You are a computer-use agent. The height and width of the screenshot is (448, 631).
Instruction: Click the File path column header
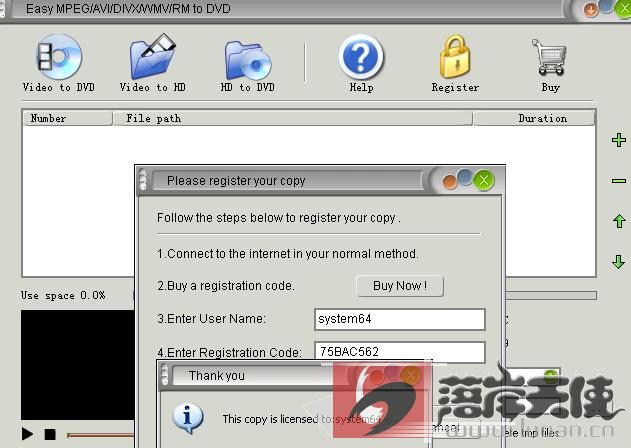pos(293,118)
